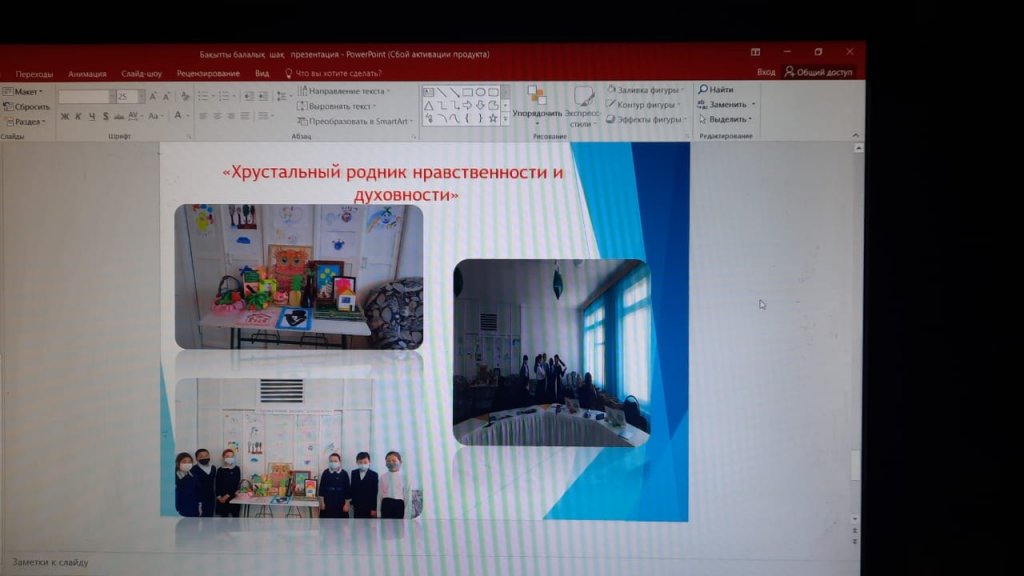Open the Вид ribbon tab
The image size is (1024, 576).
[x=262, y=74]
